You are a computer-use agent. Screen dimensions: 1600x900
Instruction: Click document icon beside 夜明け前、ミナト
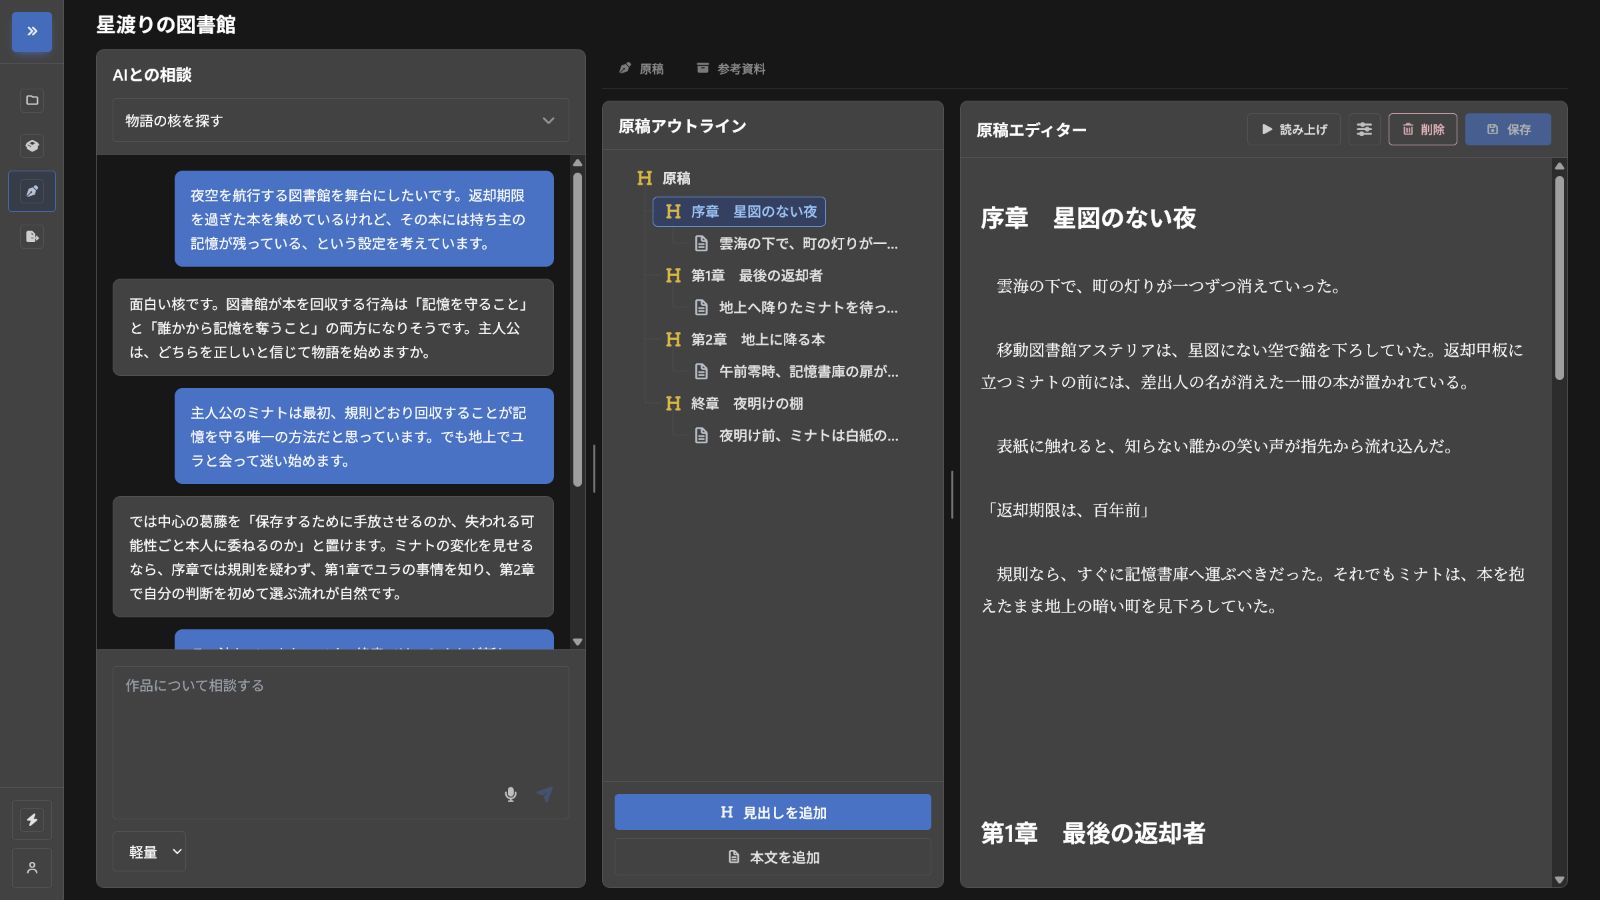tap(702, 436)
